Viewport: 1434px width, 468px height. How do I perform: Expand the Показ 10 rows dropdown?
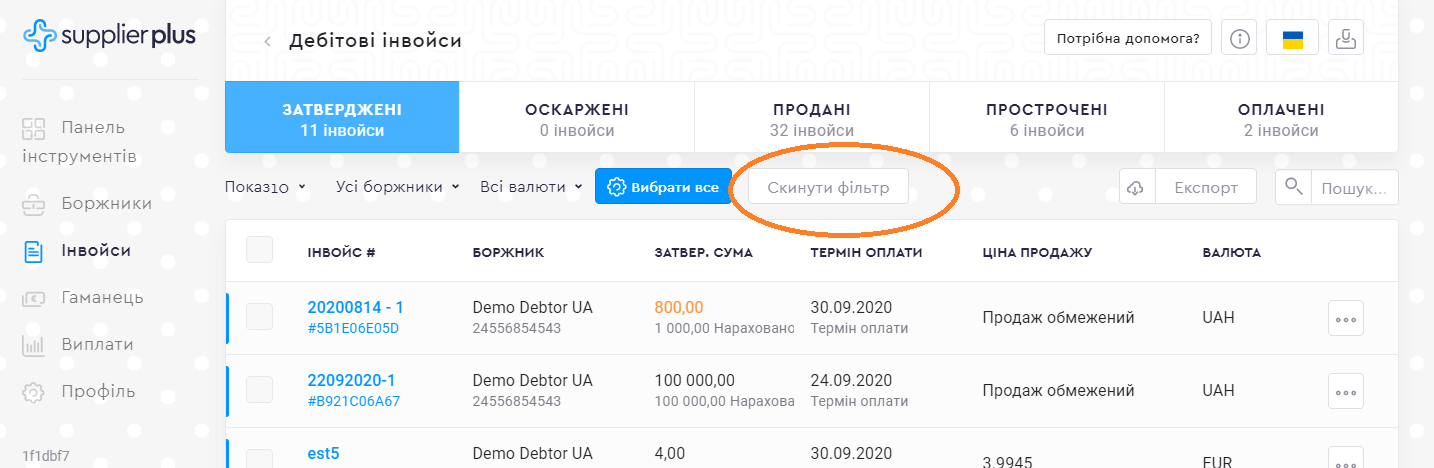pyautogui.click(x=266, y=187)
